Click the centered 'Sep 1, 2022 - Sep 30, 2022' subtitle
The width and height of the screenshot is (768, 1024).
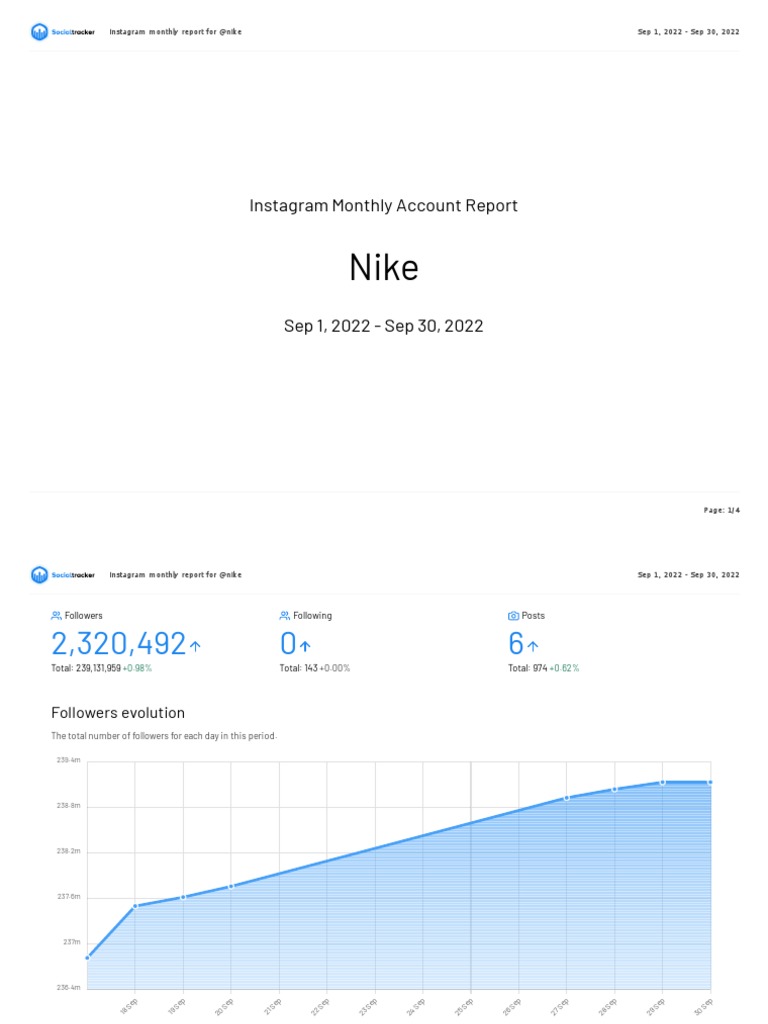(383, 326)
